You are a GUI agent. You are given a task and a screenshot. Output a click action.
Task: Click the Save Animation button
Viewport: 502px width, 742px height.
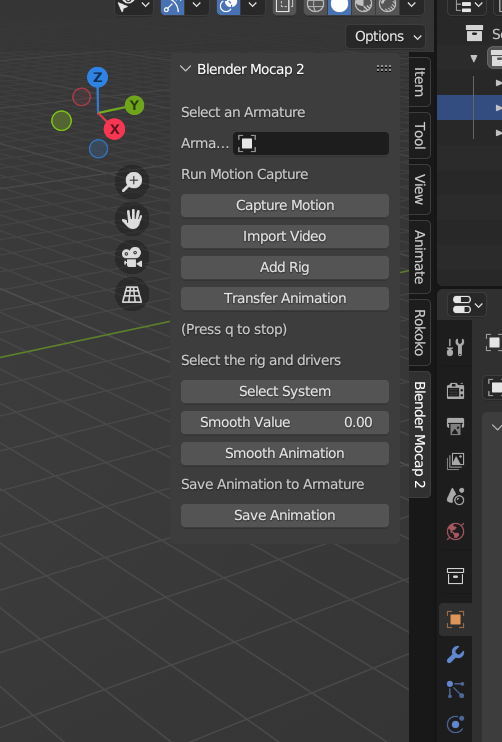tap(285, 515)
